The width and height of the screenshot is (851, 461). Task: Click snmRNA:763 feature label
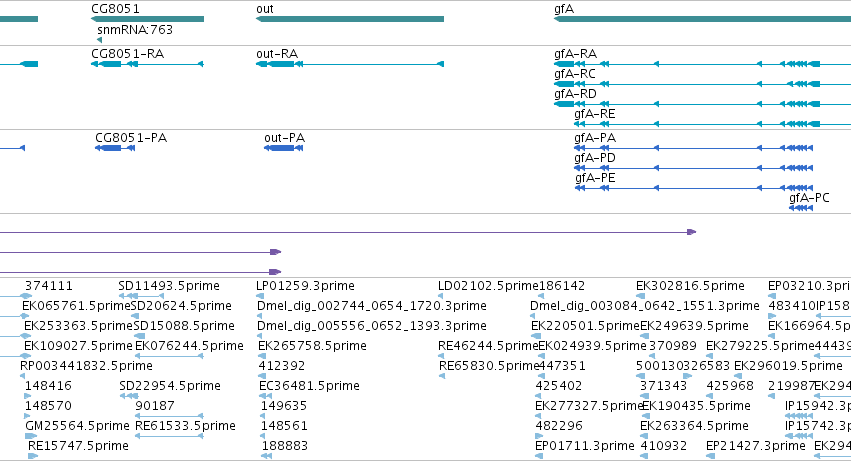135,30
